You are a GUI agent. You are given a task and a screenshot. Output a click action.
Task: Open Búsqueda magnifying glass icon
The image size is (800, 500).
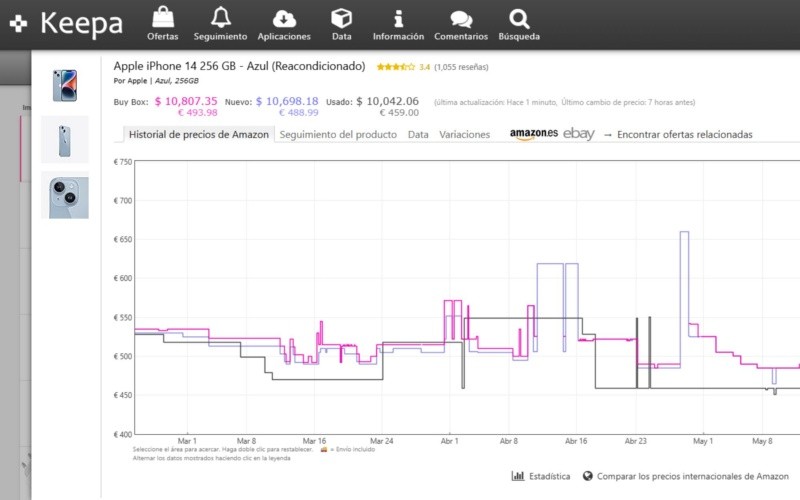coord(518,18)
